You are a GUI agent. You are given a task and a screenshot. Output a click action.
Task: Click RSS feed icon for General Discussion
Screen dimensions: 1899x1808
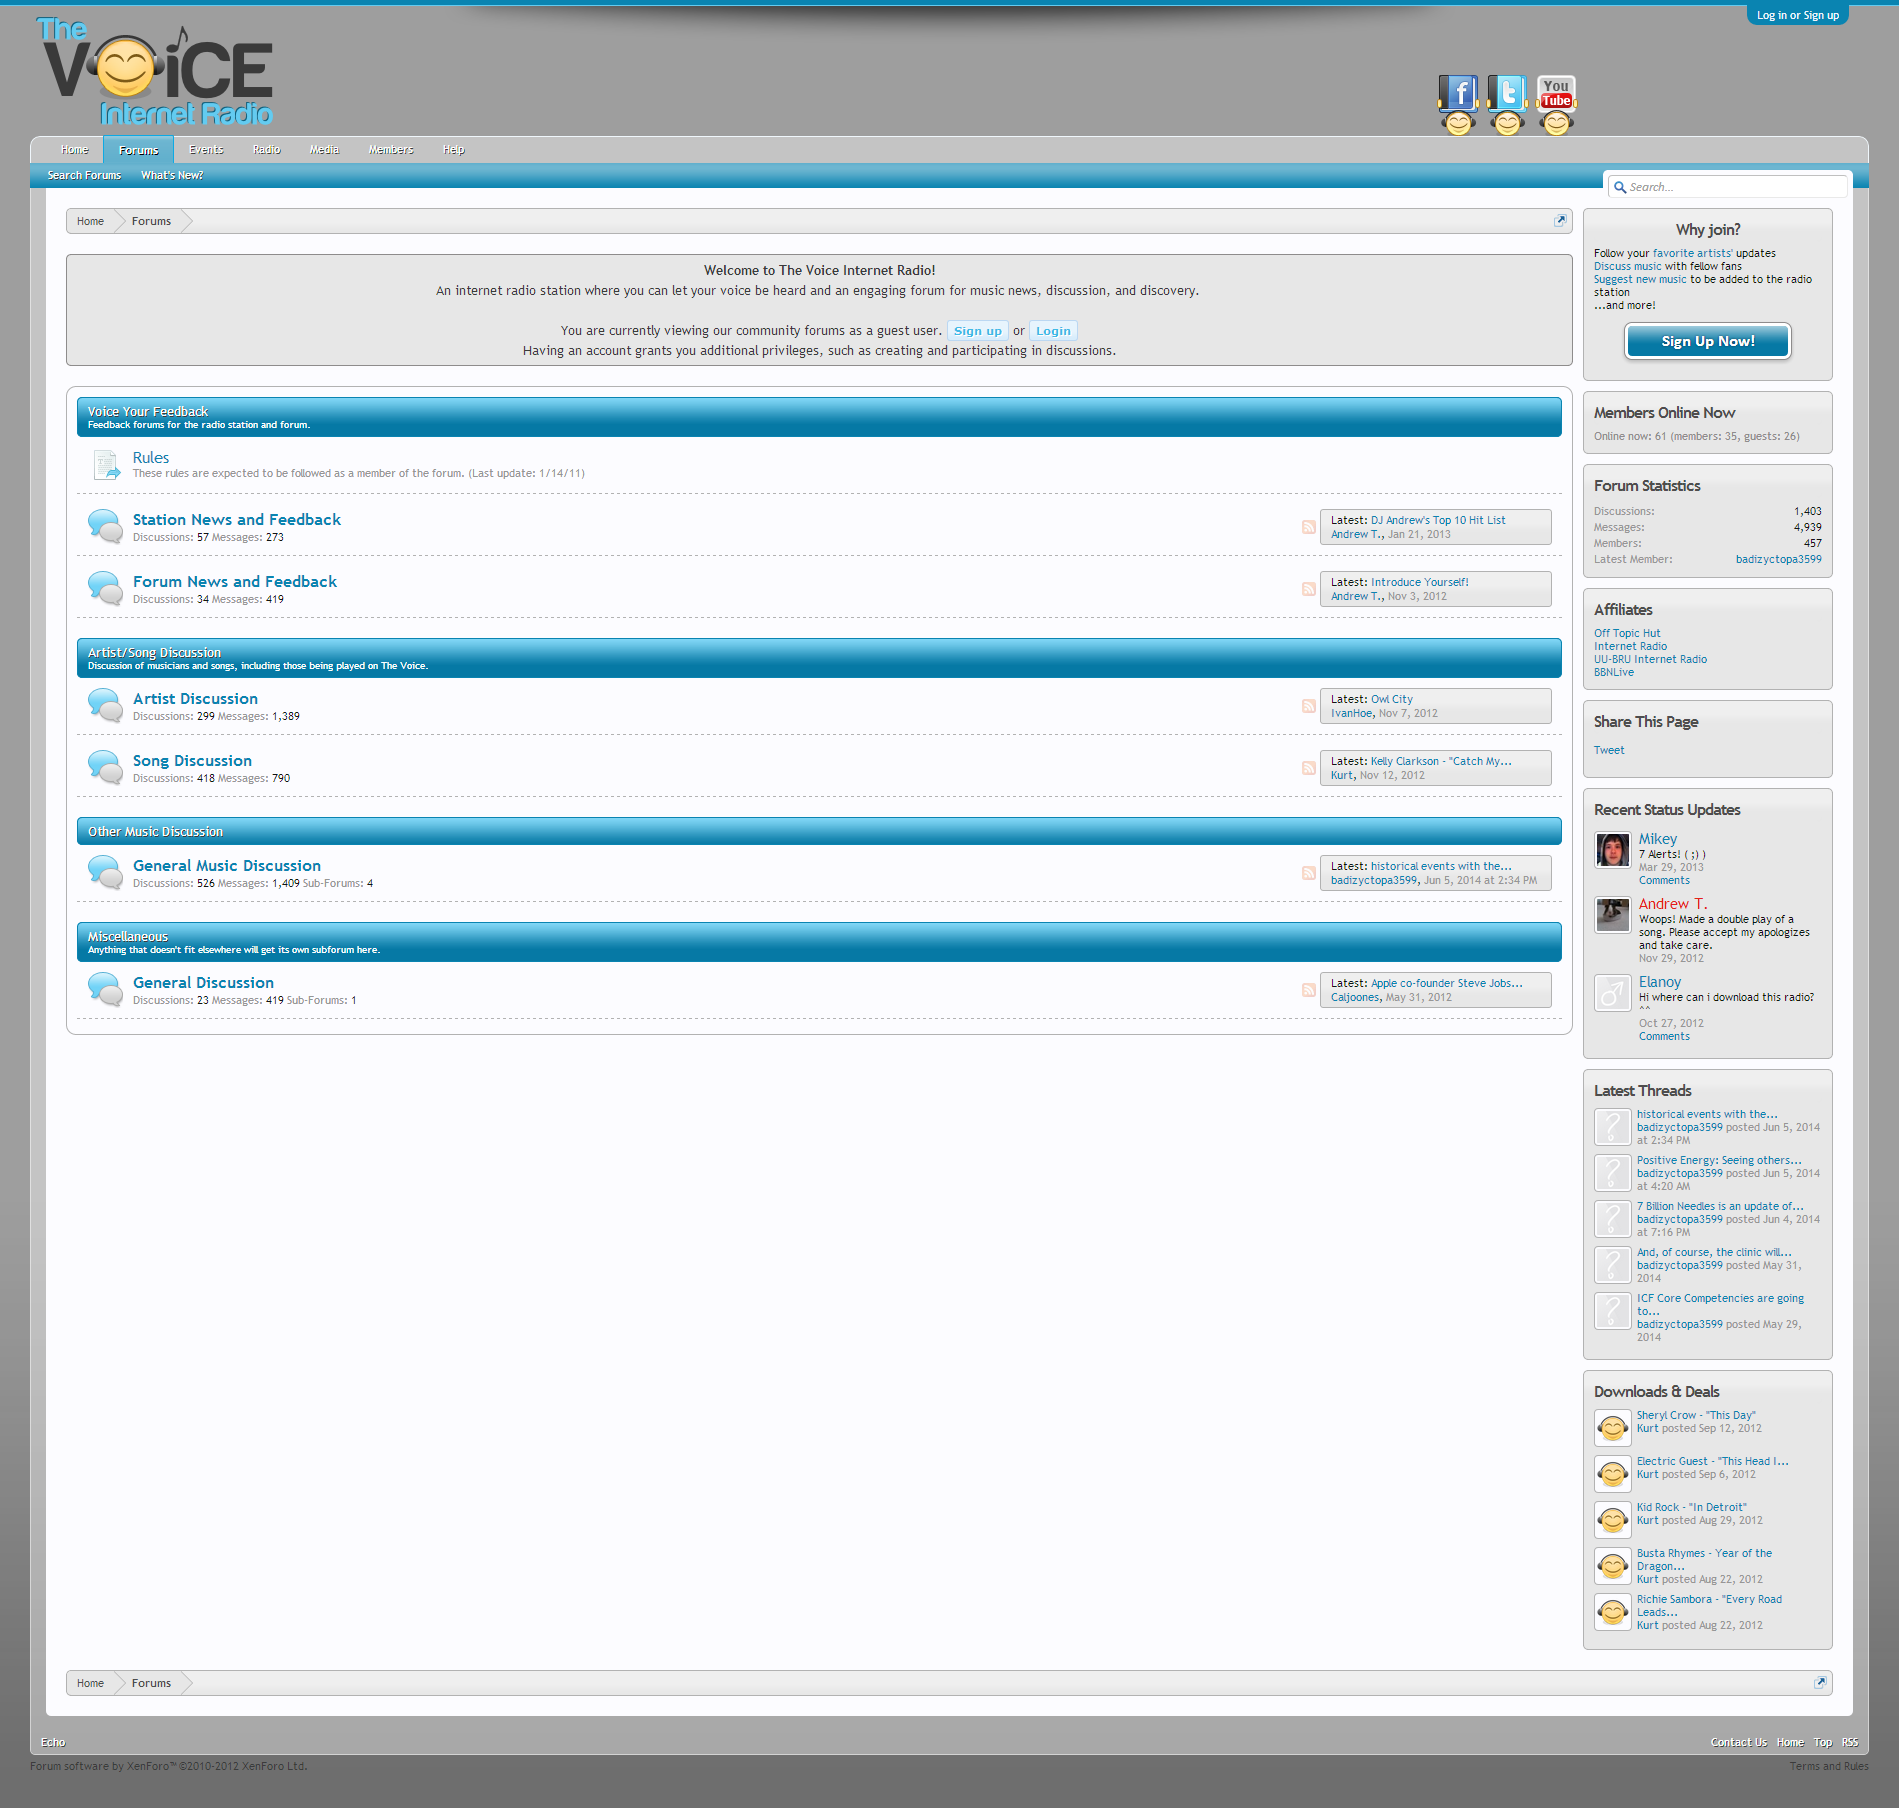[1308, 990]
